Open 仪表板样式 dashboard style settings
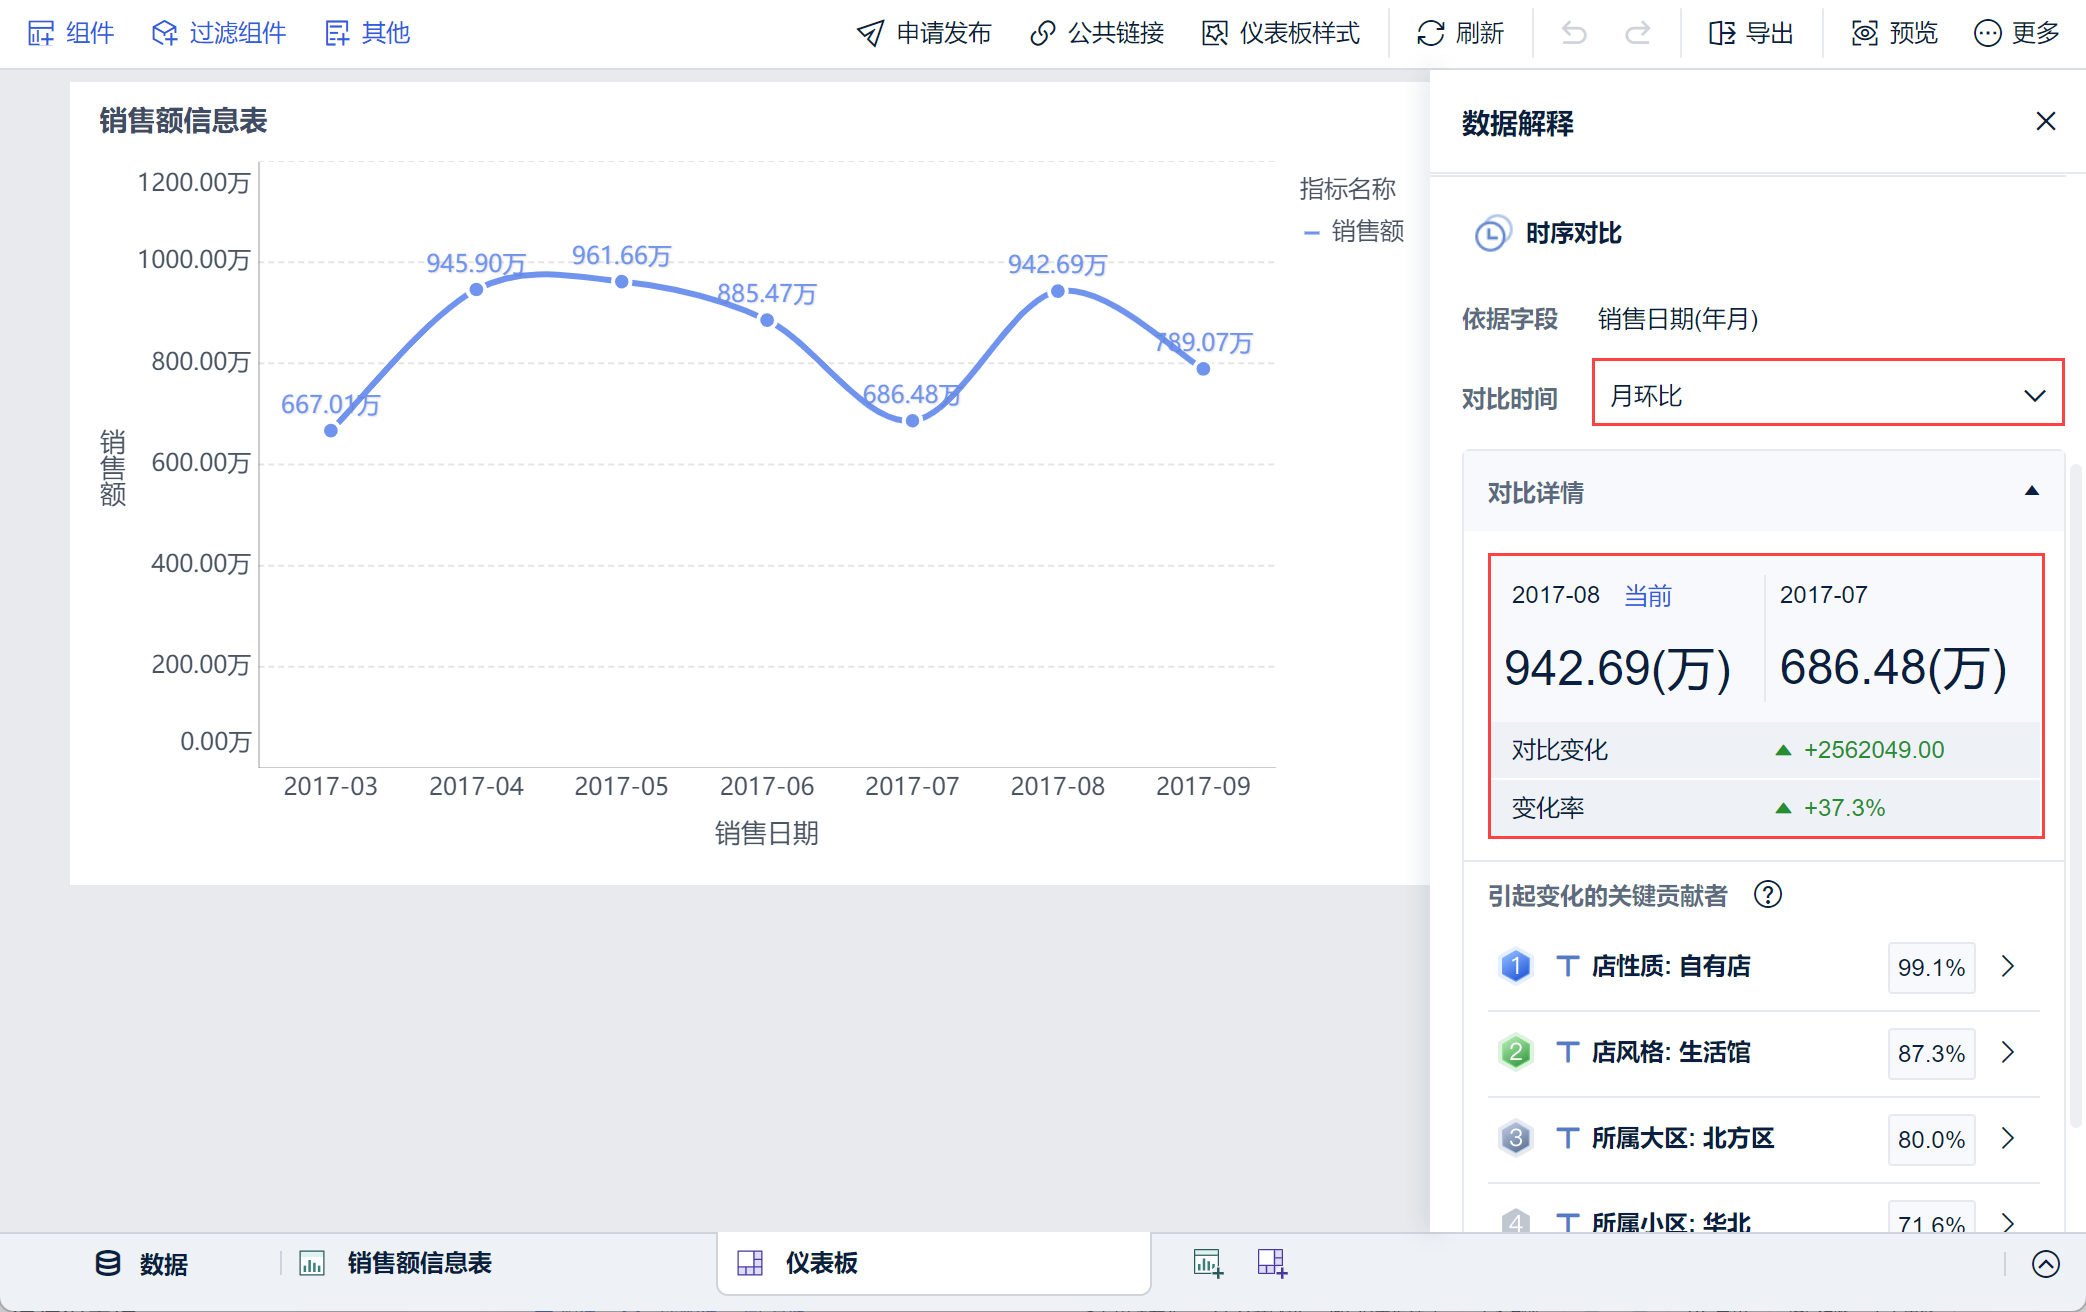The height and width of the screenshot is (1312, 2086). point(1281,34)
